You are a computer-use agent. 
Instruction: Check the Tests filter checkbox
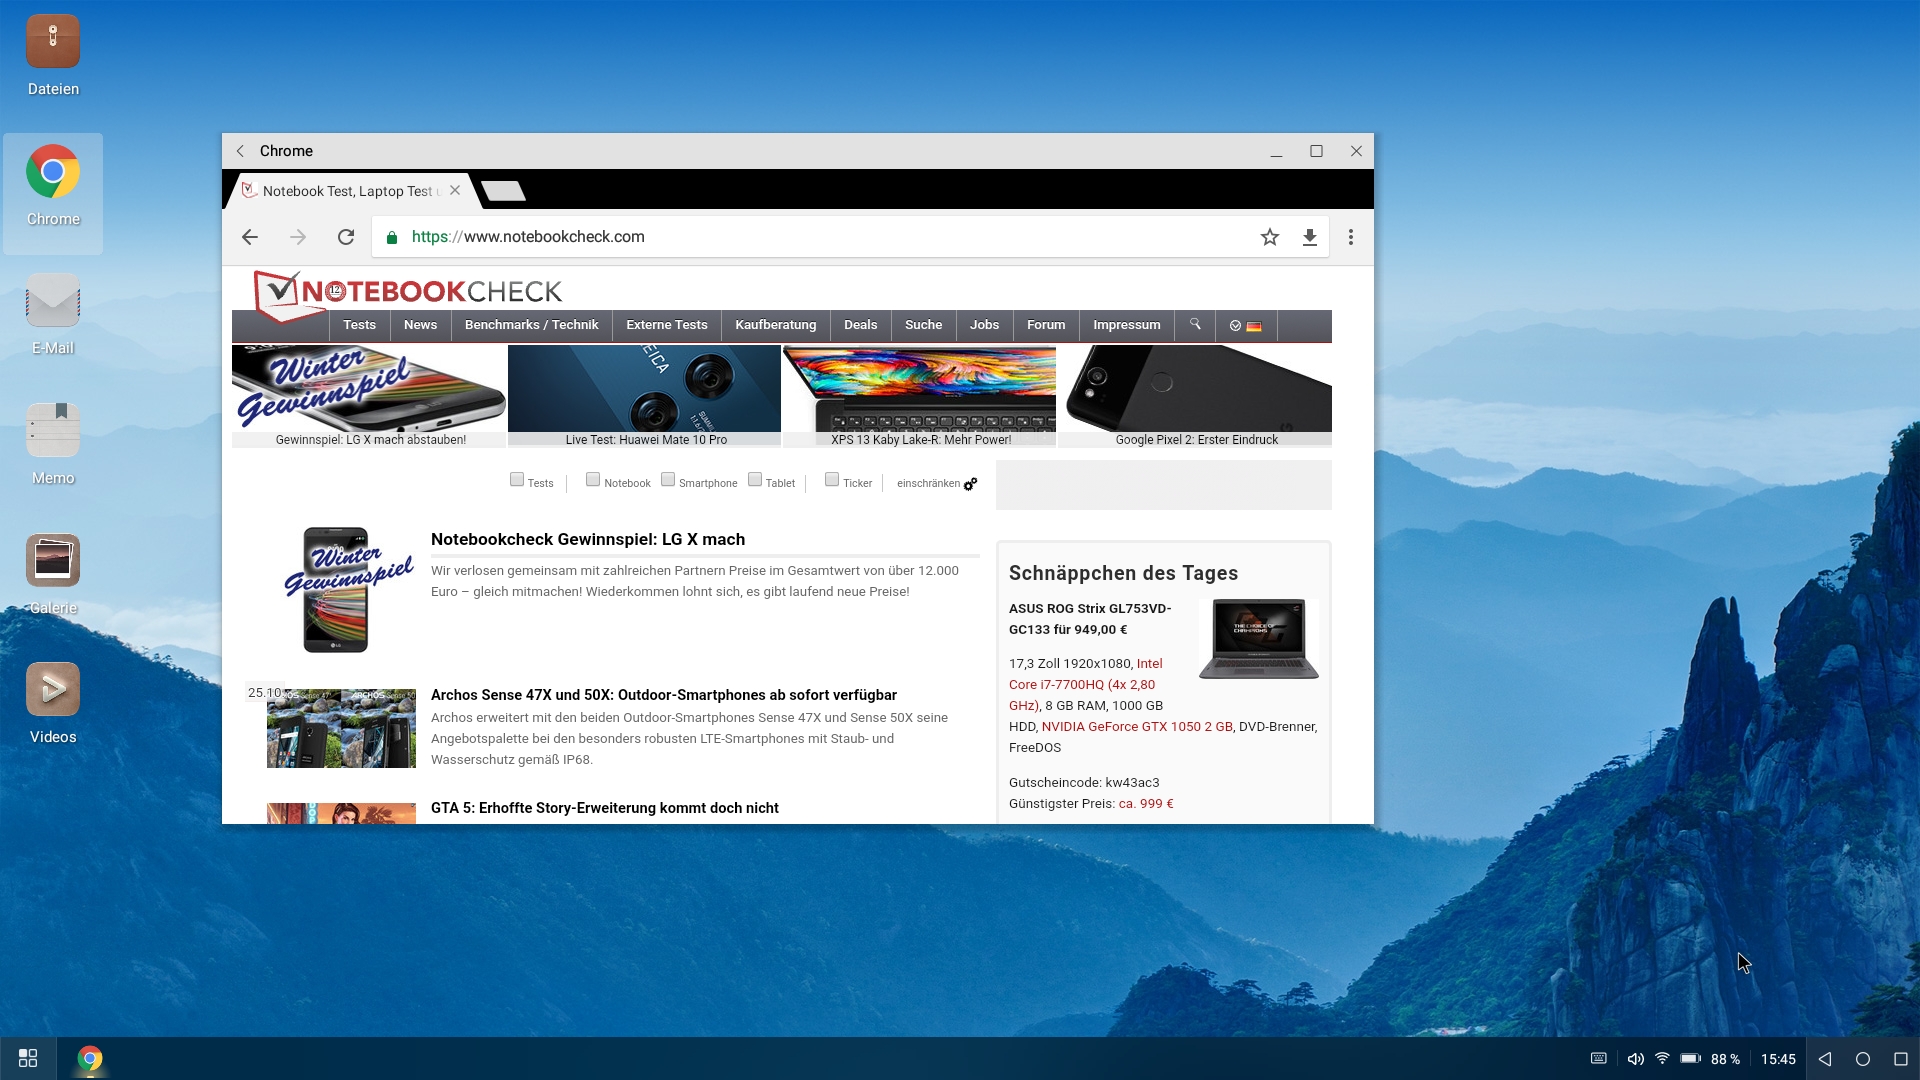click(517, 480)
